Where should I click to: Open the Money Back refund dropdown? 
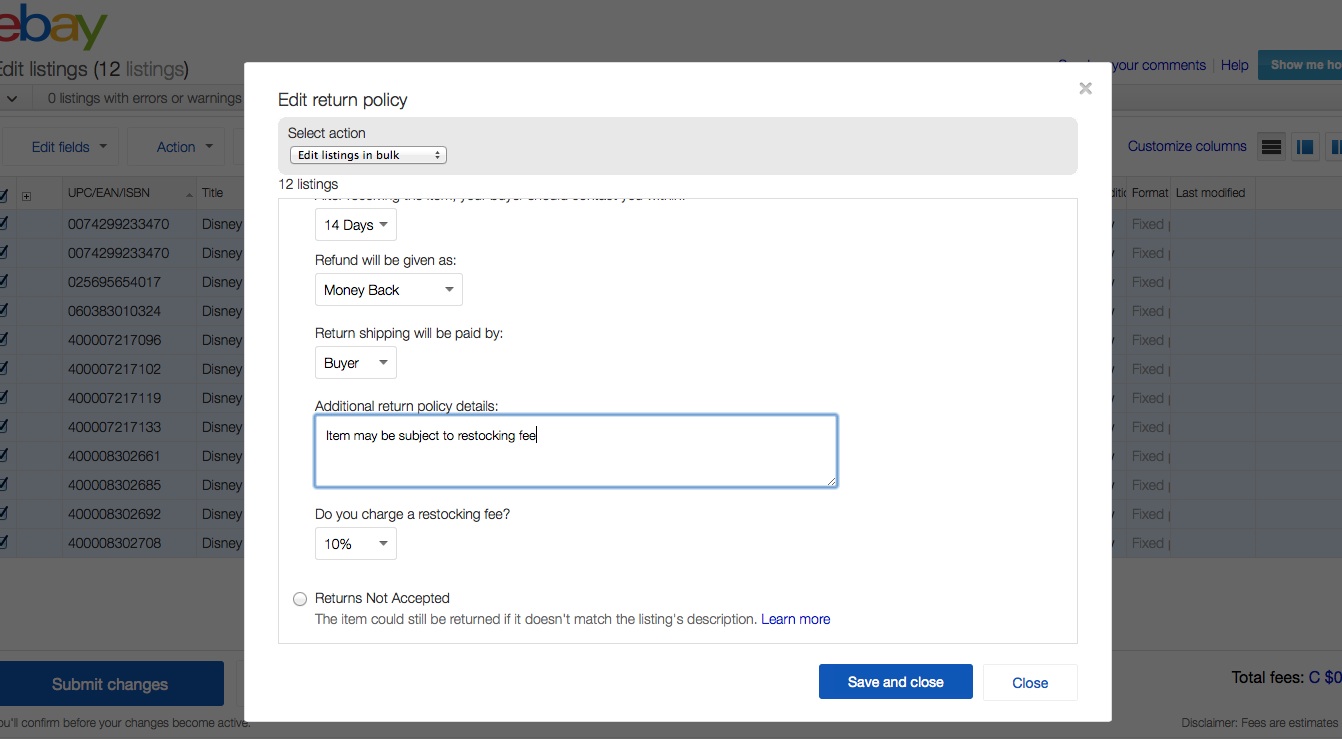pyautogui.click(x=388, y=290)
